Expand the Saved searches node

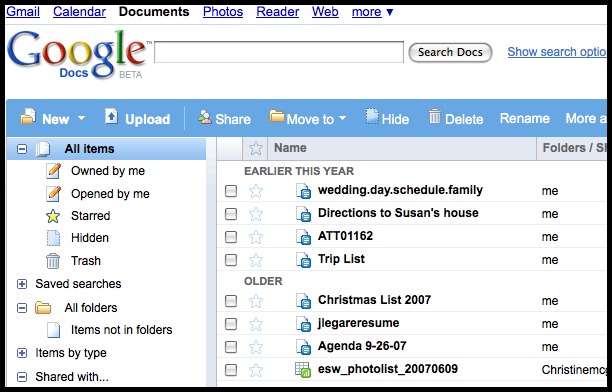pyautogui.click(x=22, y=284)
